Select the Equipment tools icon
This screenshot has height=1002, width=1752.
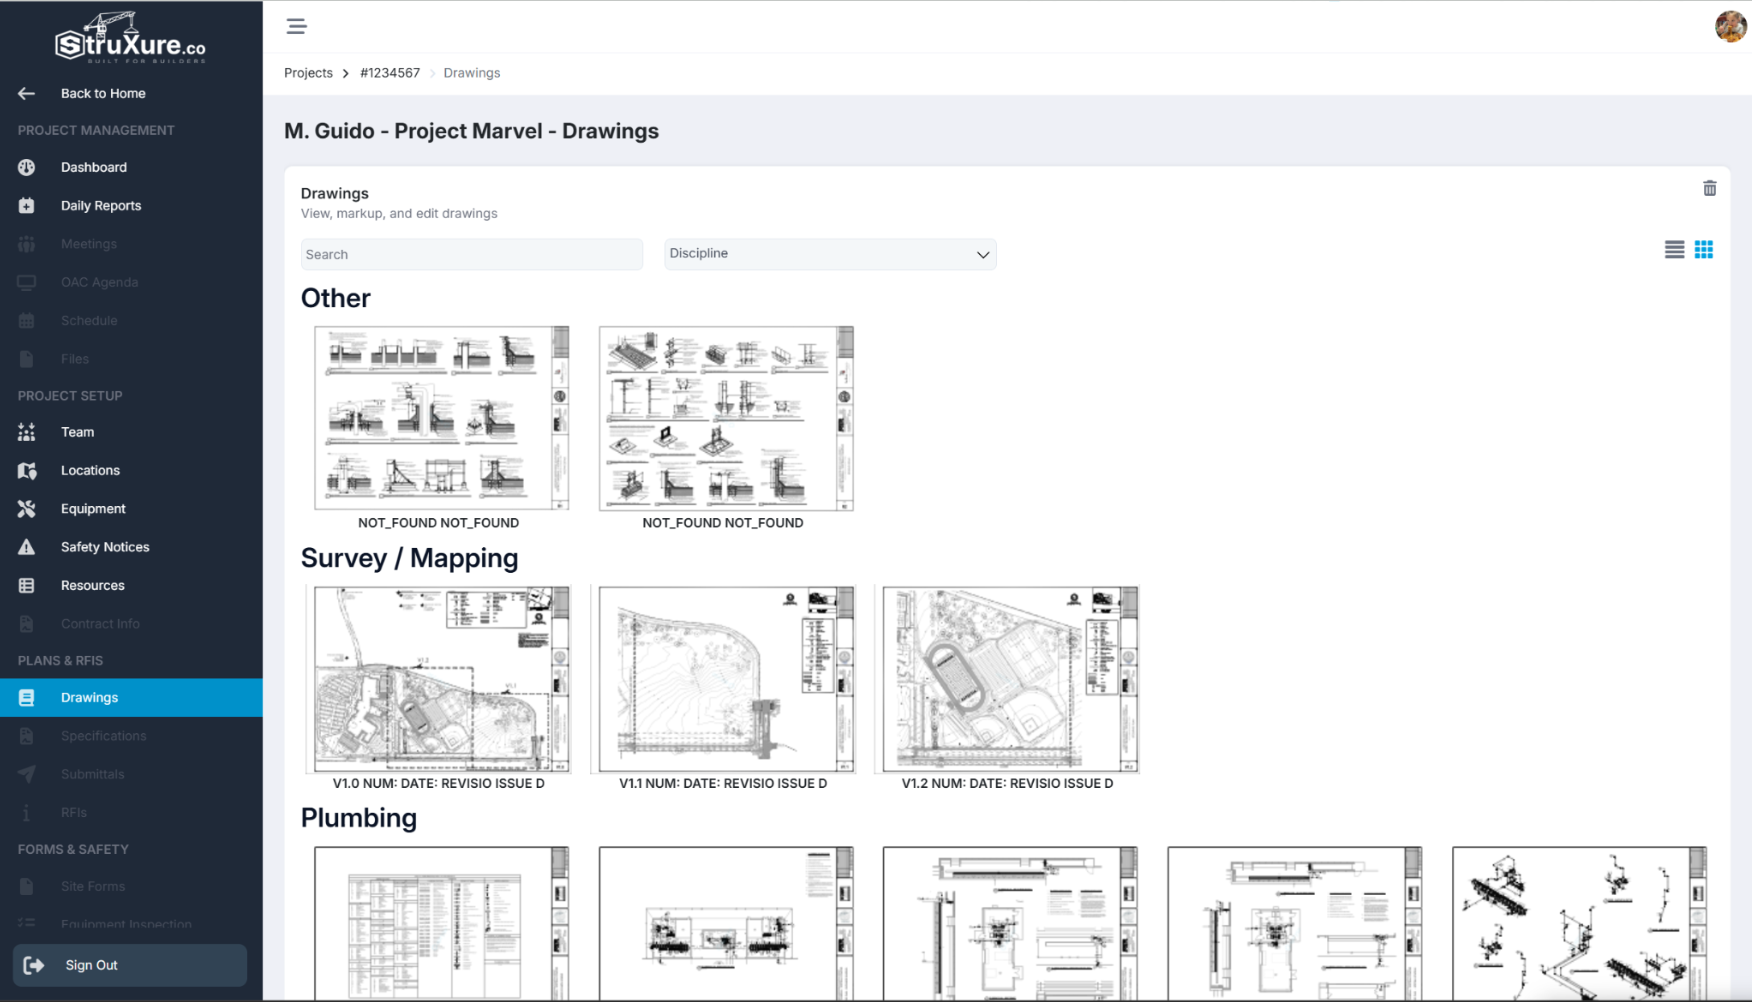point(26,508)
